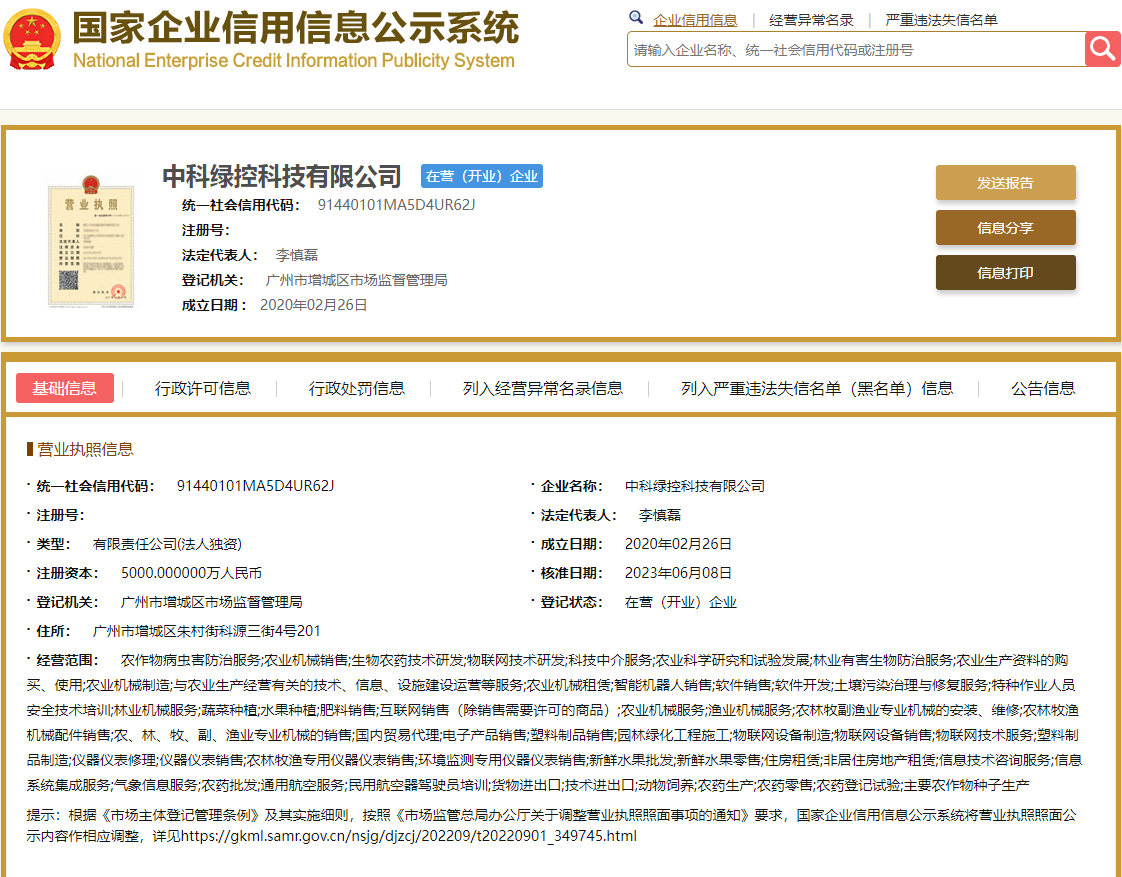The width and height of the screenshot is (1122, 877).
Task: Click the 国家企业信用信息公示系统 site title
Action: (x=290, y=31)
